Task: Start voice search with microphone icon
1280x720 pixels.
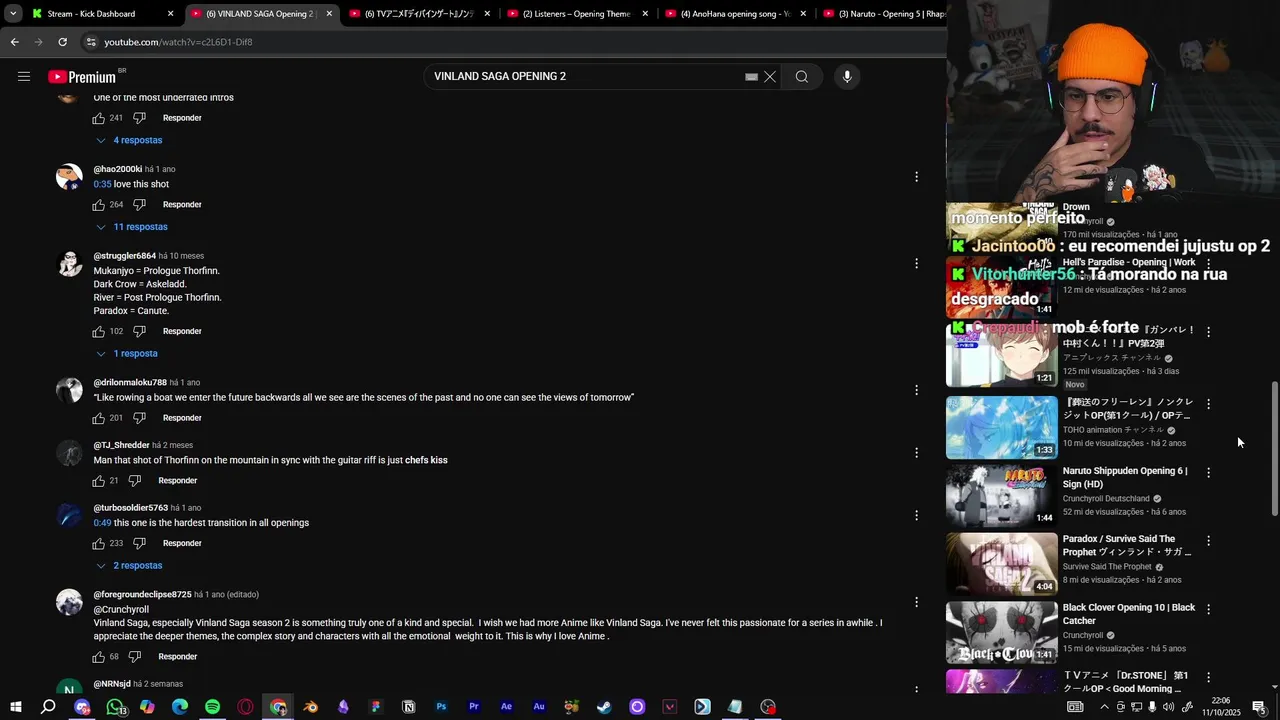Action: pyautogui.click(x=847, y=77)
